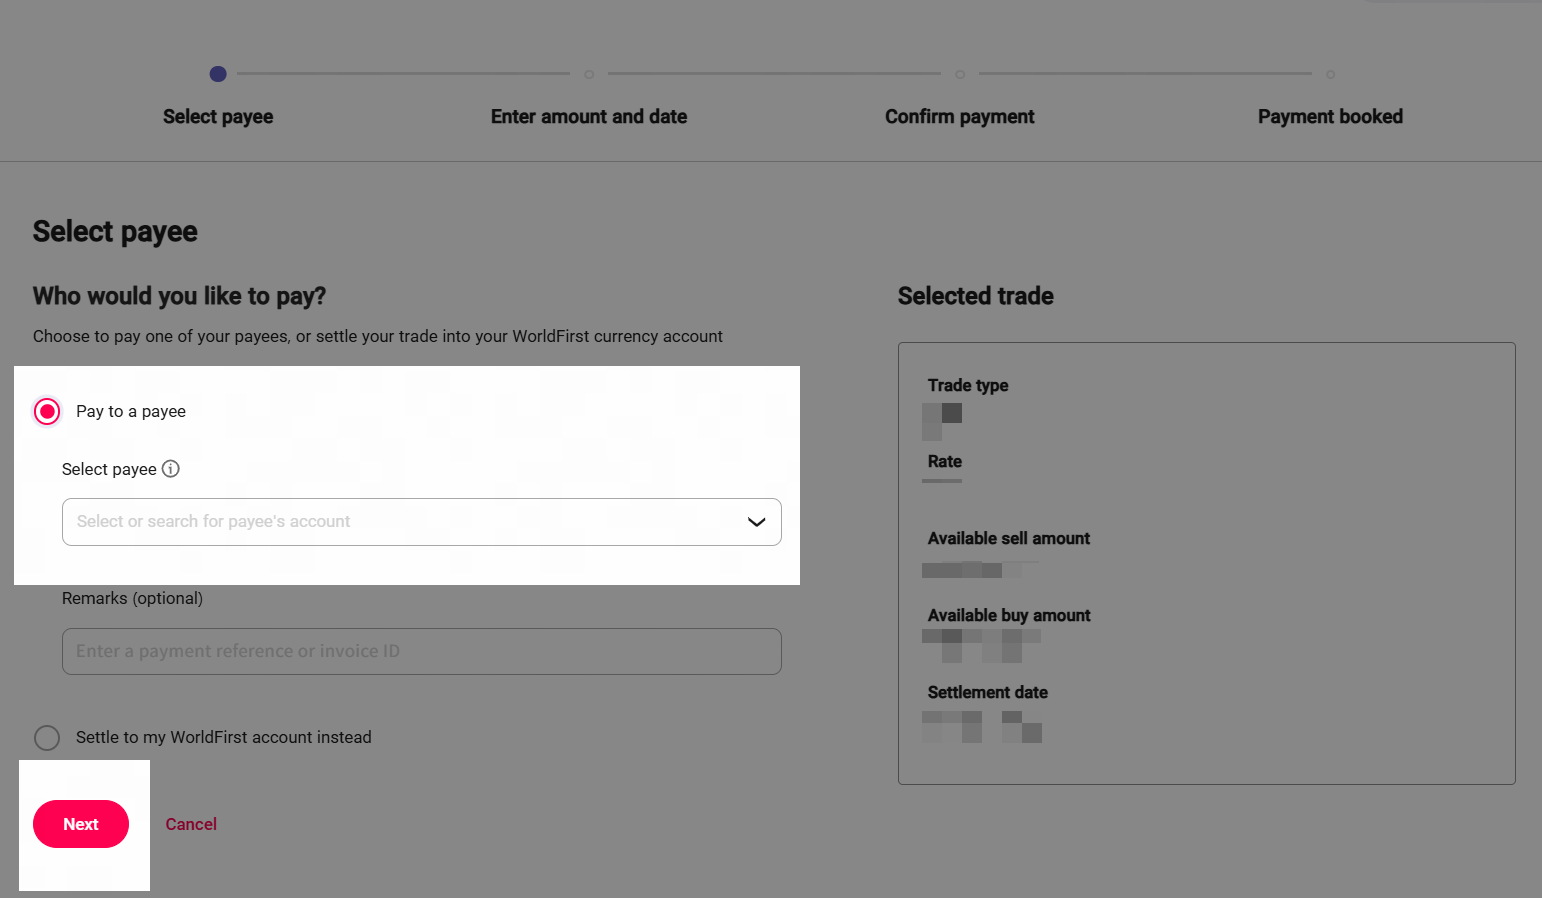Viewport: 1542px width, 898px height.
Task: Select the Pay to a payee radio button
Action: [x=47, y=412]
